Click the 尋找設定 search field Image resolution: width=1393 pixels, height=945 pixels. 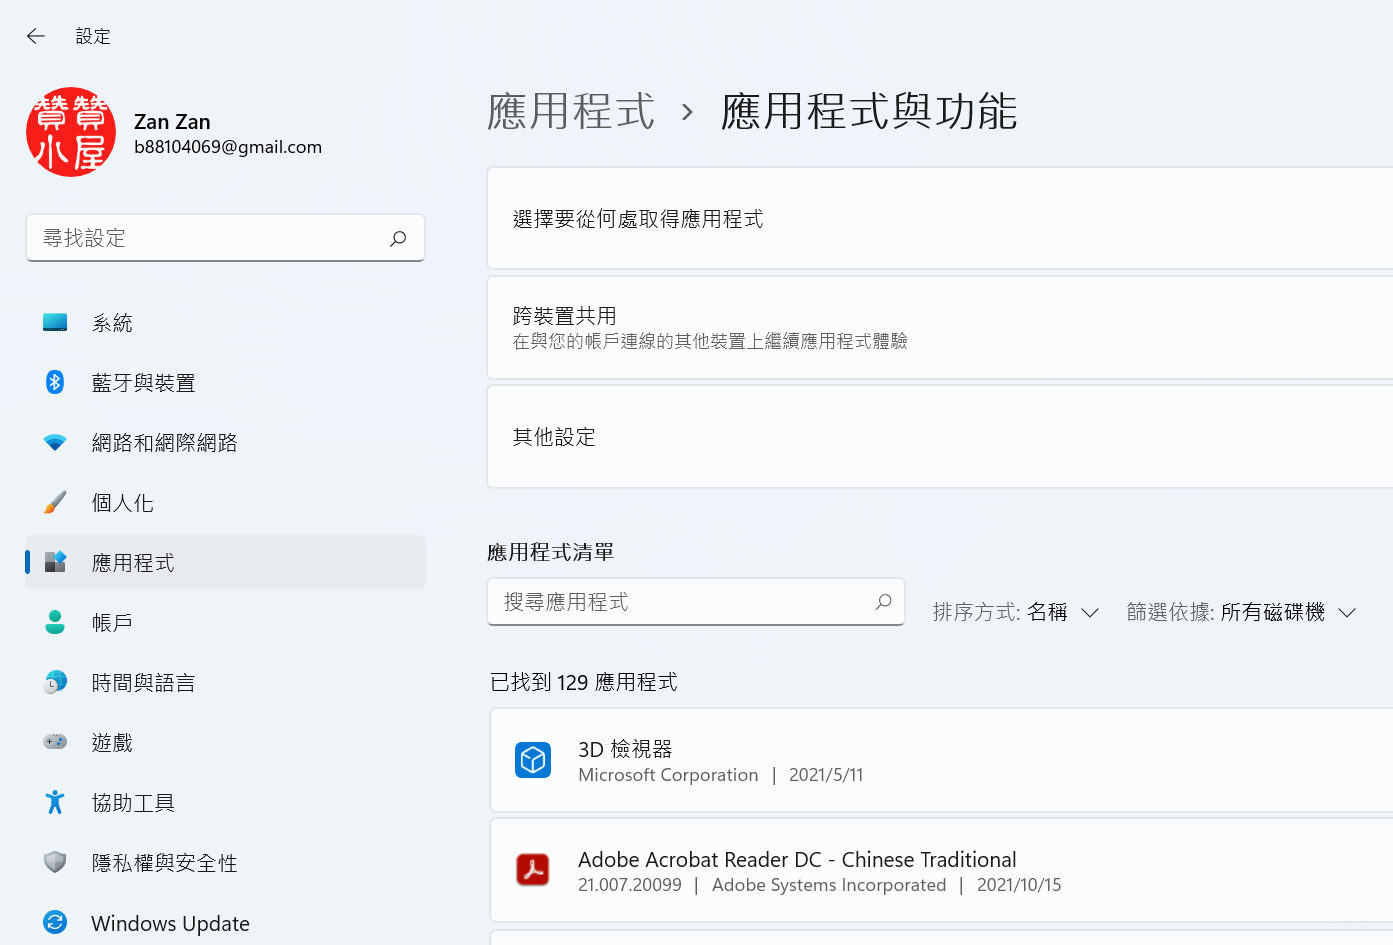click(x=225, y=238)
